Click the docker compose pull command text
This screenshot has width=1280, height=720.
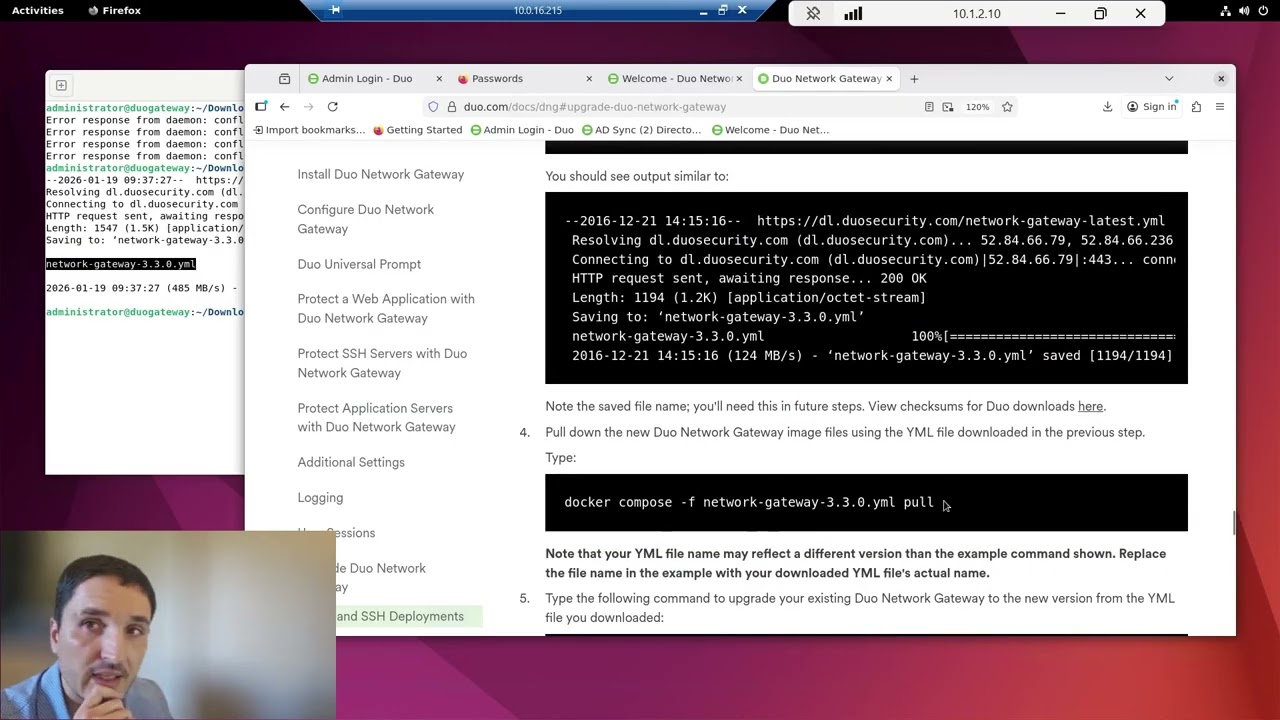749,503
